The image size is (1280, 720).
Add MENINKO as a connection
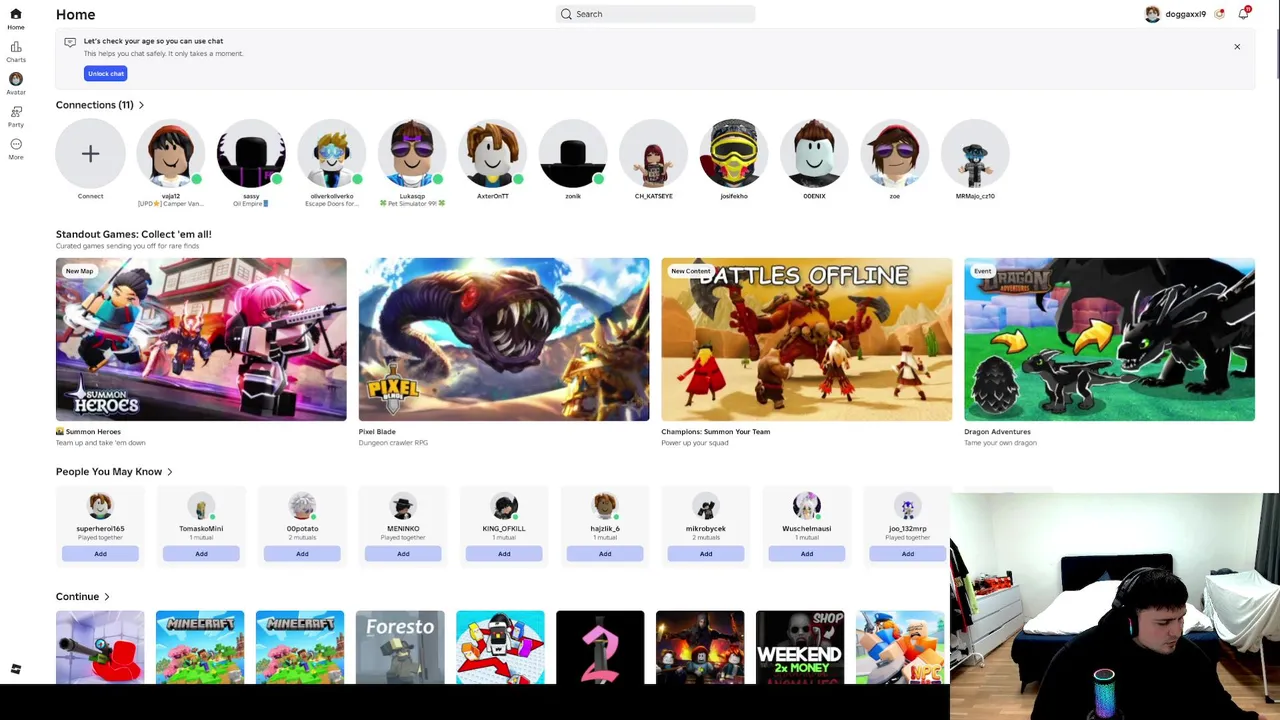(403, 554)
